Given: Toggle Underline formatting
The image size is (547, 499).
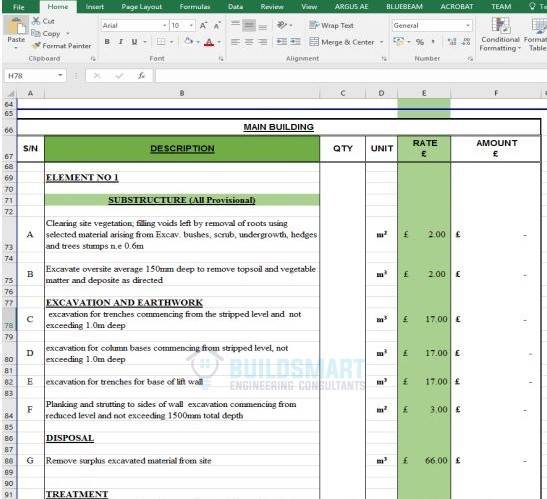Looking at the screenshot, I should click(134, 42).
